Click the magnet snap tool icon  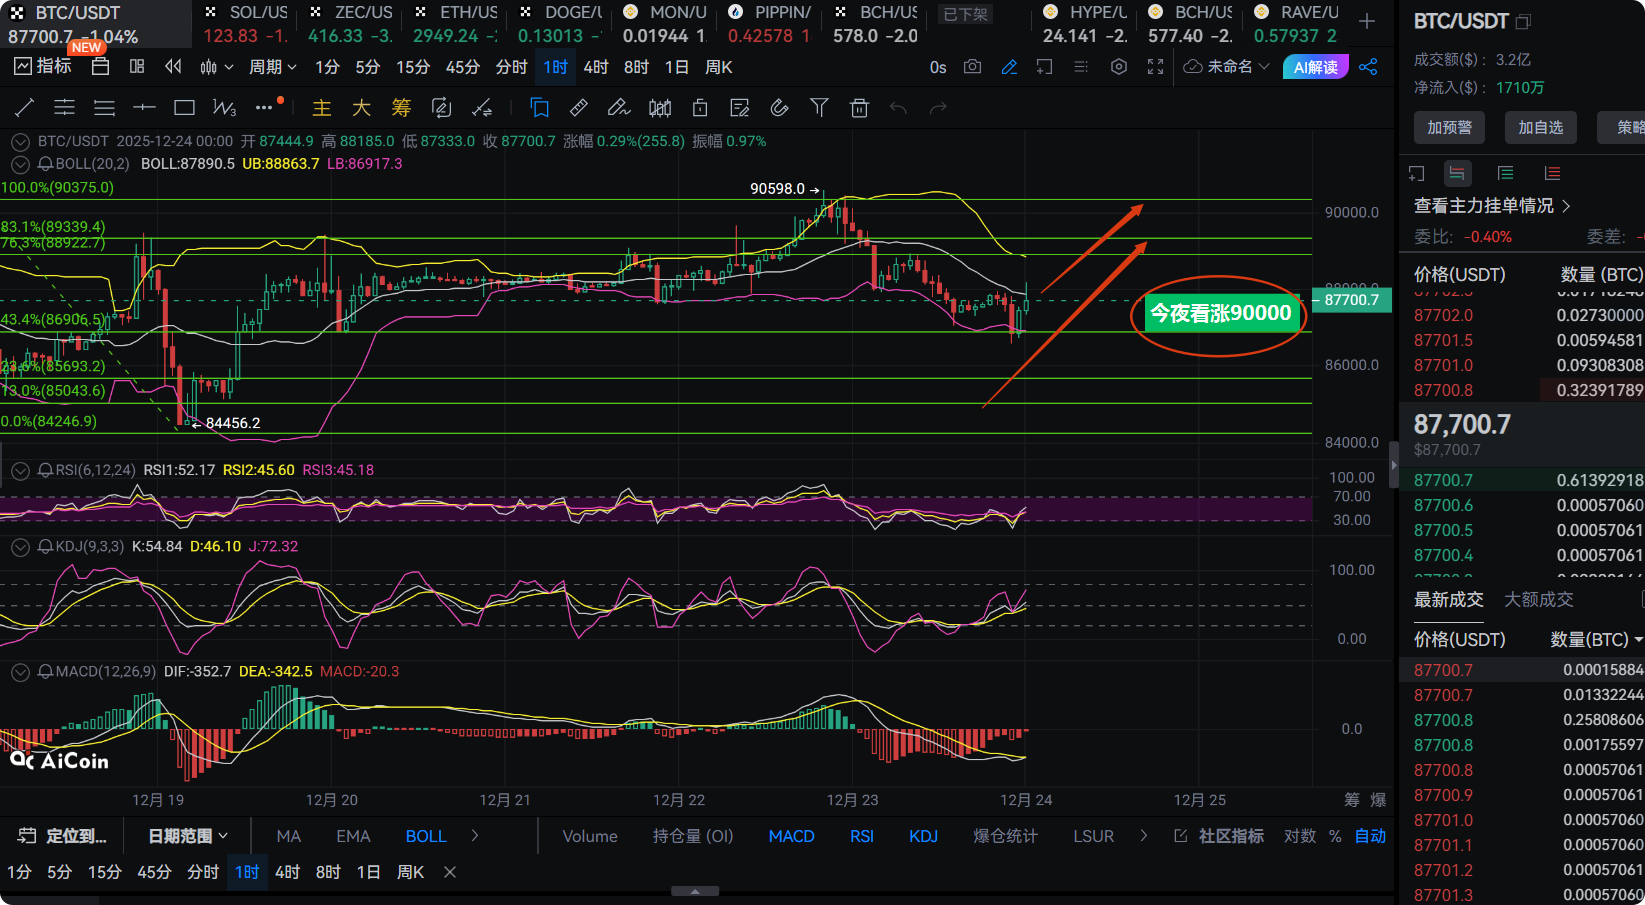click(x=779, y=108)
